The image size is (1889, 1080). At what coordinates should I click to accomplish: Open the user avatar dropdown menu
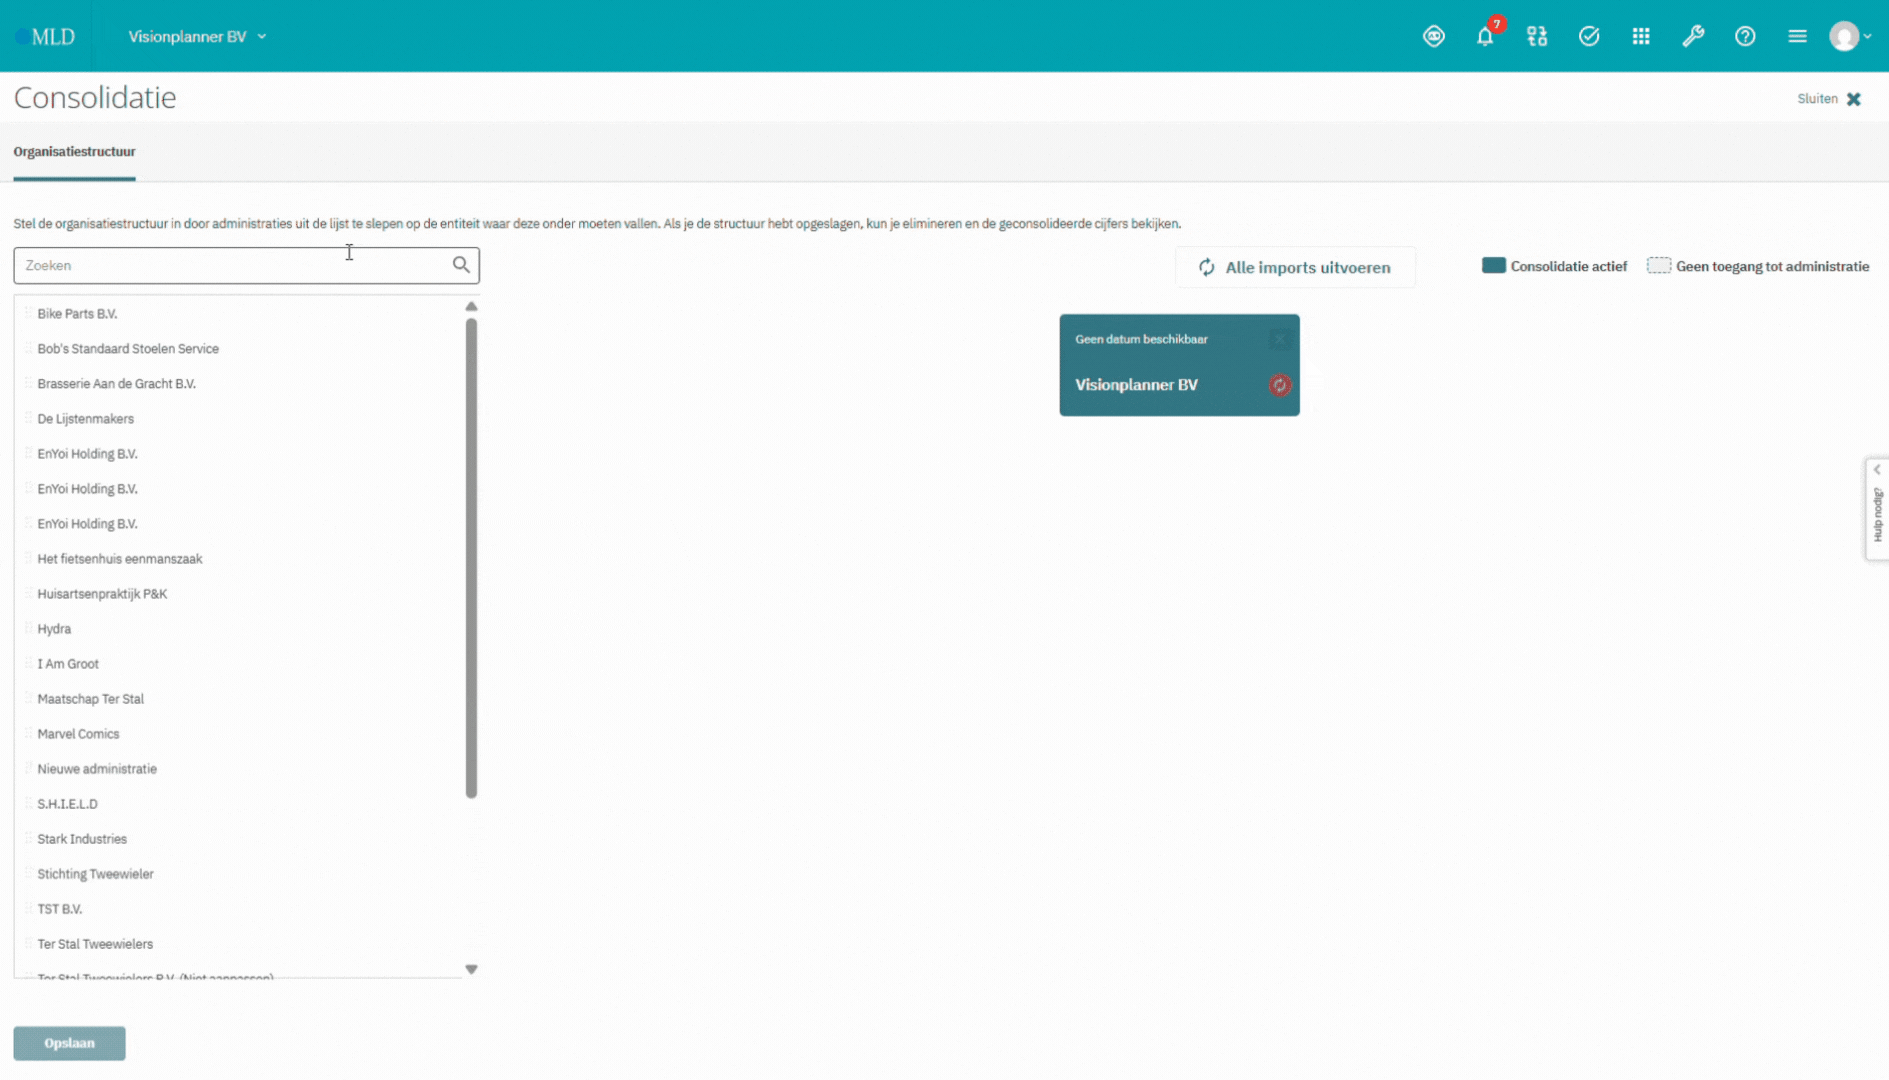click(1850, 37)
